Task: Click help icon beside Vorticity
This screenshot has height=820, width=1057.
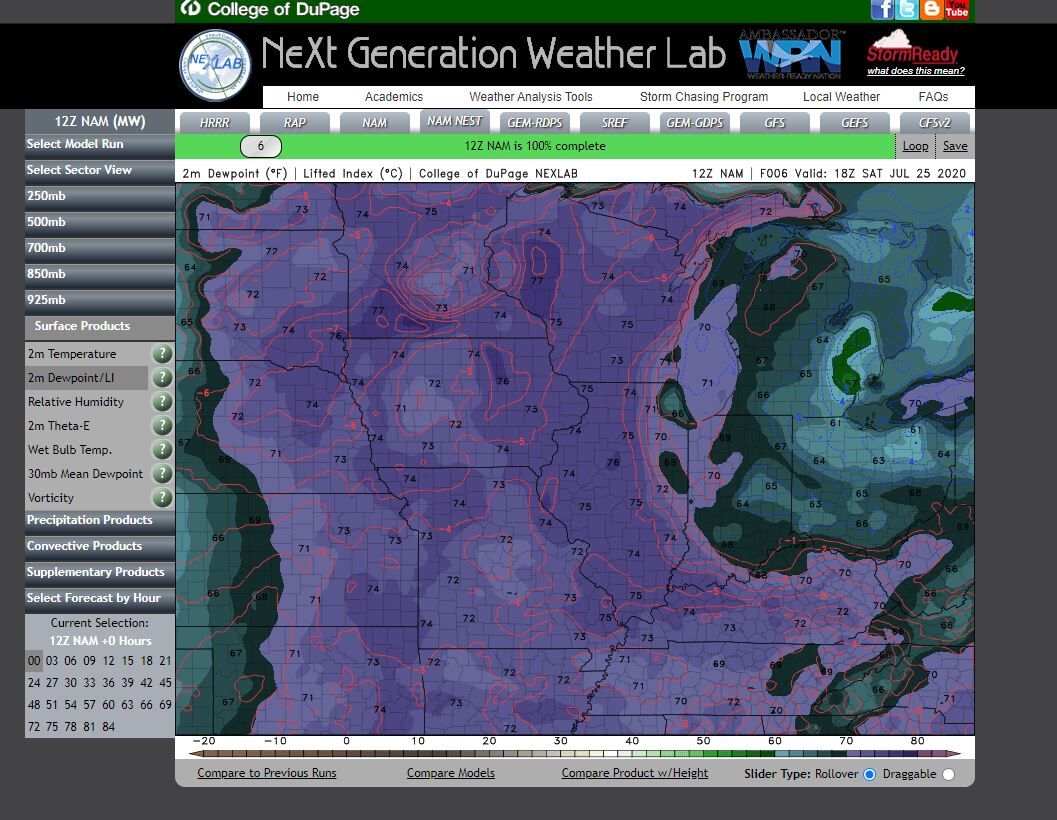Action: tap(161, 498)
